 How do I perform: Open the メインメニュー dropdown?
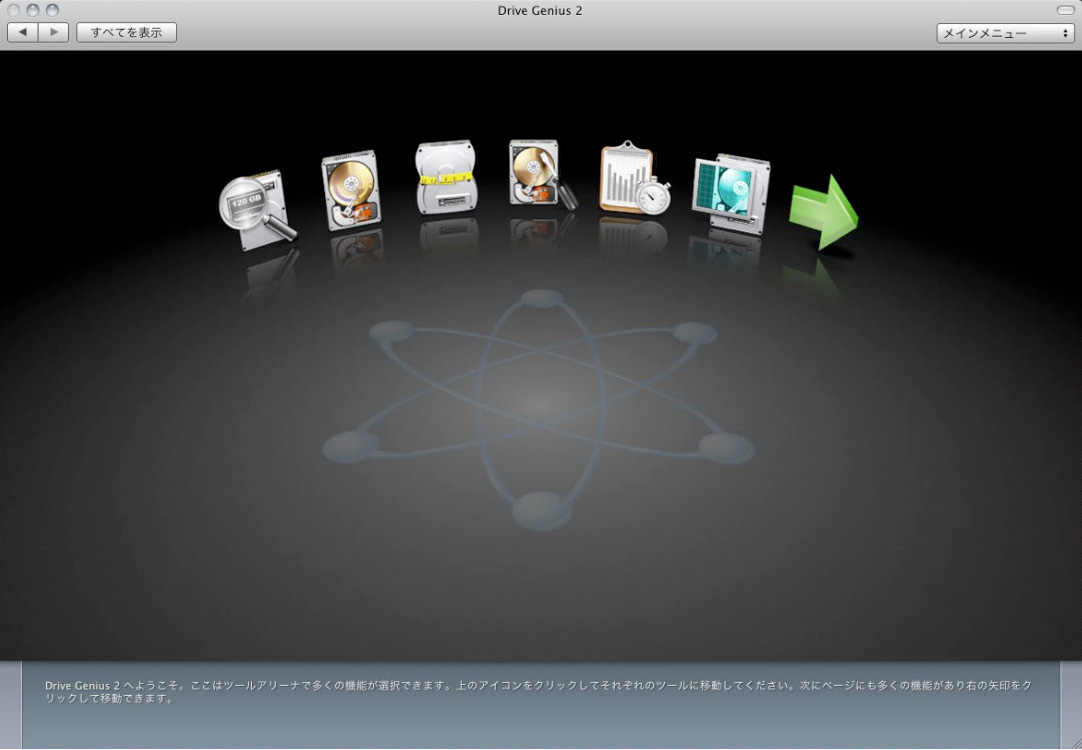click(1005, 33)
